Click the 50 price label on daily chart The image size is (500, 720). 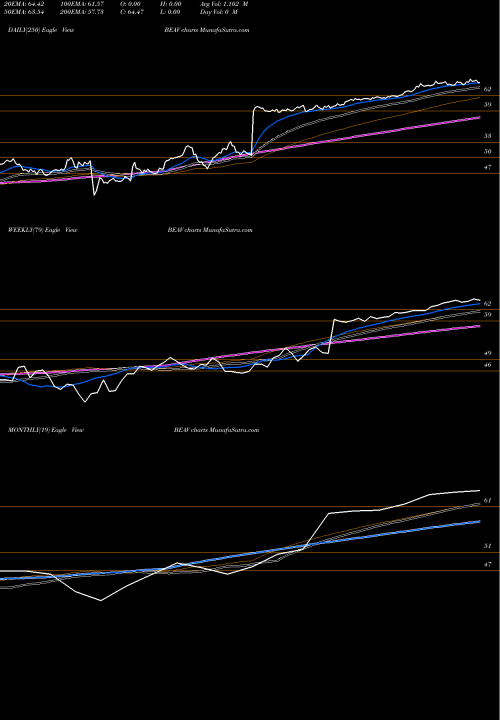click(x=488, y=152)
